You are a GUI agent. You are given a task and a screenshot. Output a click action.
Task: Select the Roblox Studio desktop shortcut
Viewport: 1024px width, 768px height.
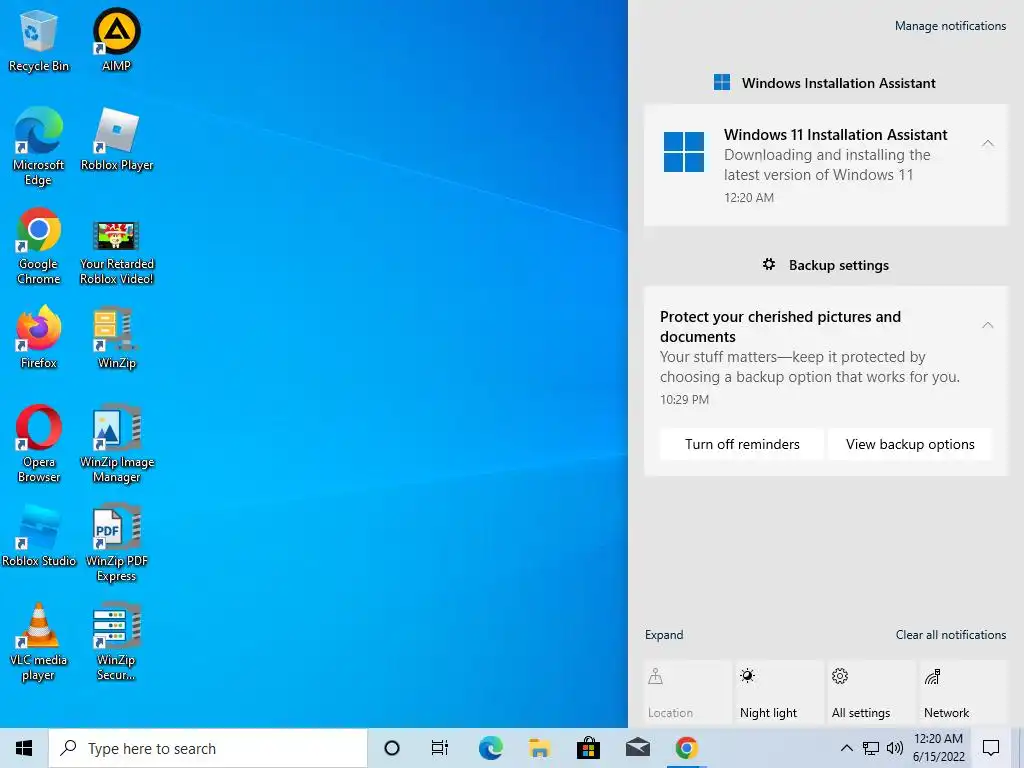coord(39,536)
